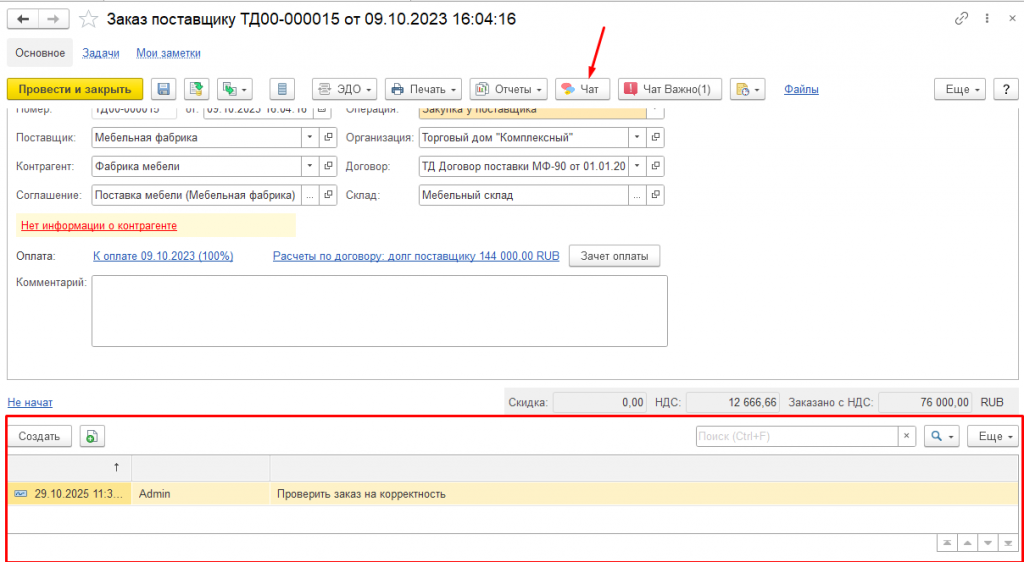Copy link via the chain icon
1024x562 pixels.
point(961,19)
